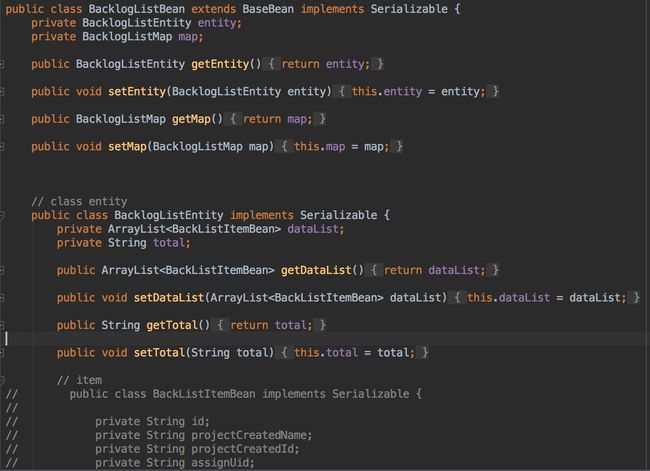Click the '// class entity' comment
The image size is (650, 471).
click(79, 202)
